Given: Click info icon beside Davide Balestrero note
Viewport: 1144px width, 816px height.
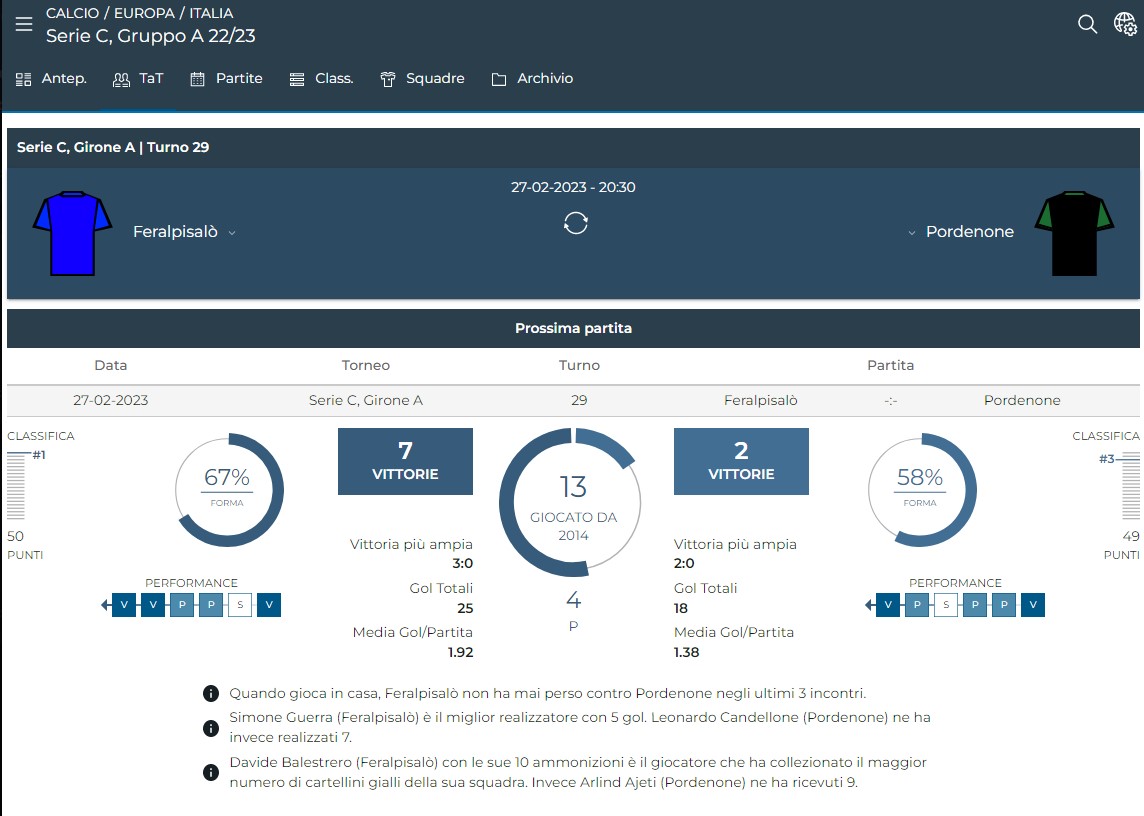Looking at the screenshot, I should coord(211,772).
